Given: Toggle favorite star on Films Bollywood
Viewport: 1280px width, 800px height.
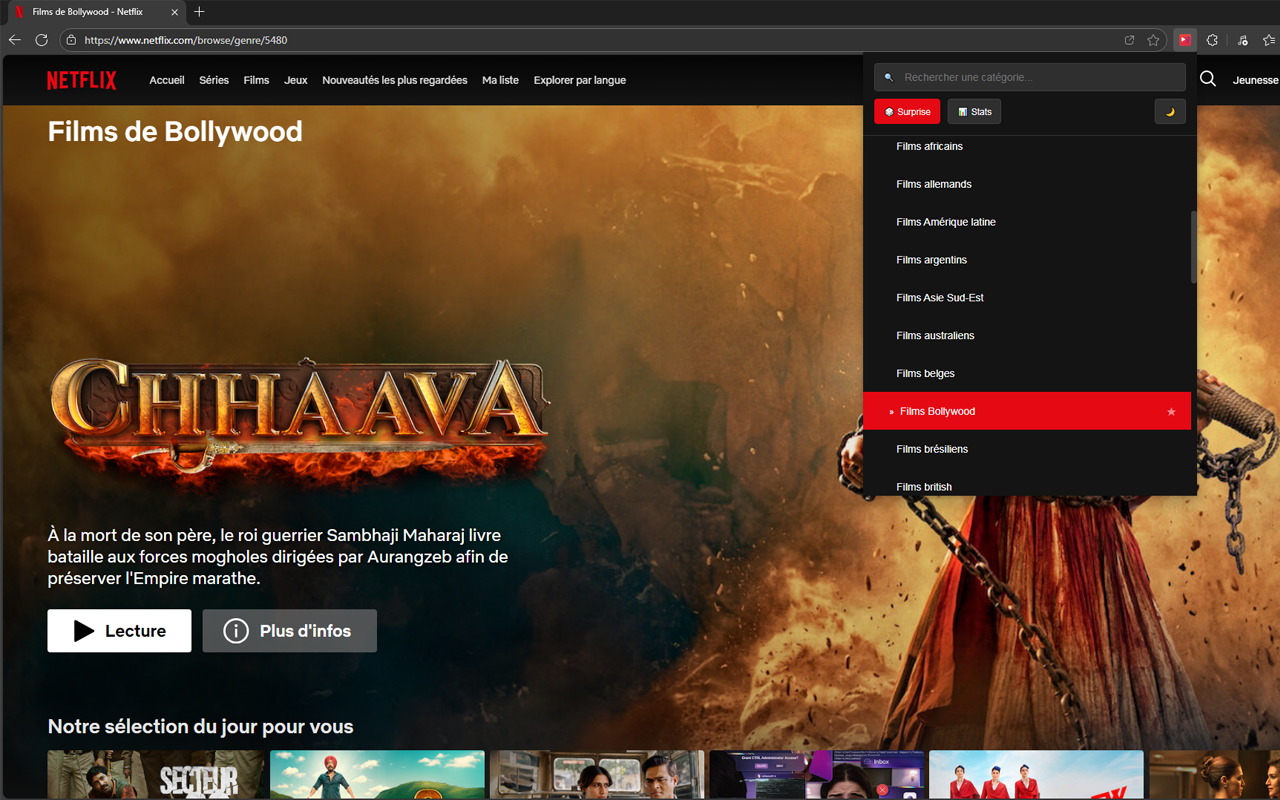Looking at the screenshot, I should (1171, 412).
